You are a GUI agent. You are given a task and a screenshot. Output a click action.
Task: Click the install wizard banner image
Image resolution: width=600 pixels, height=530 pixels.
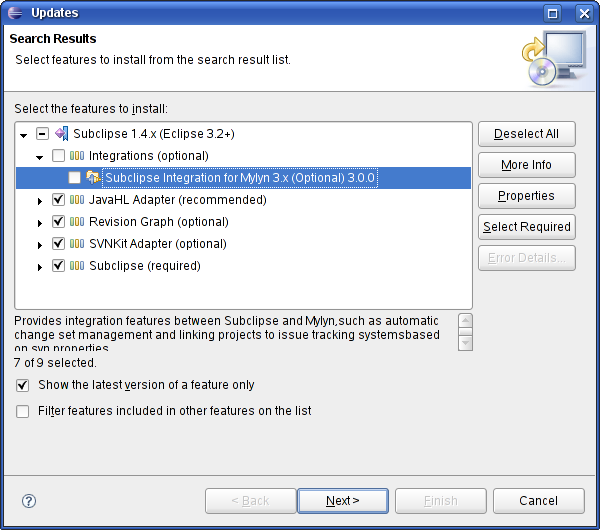(x=554, y=58)
